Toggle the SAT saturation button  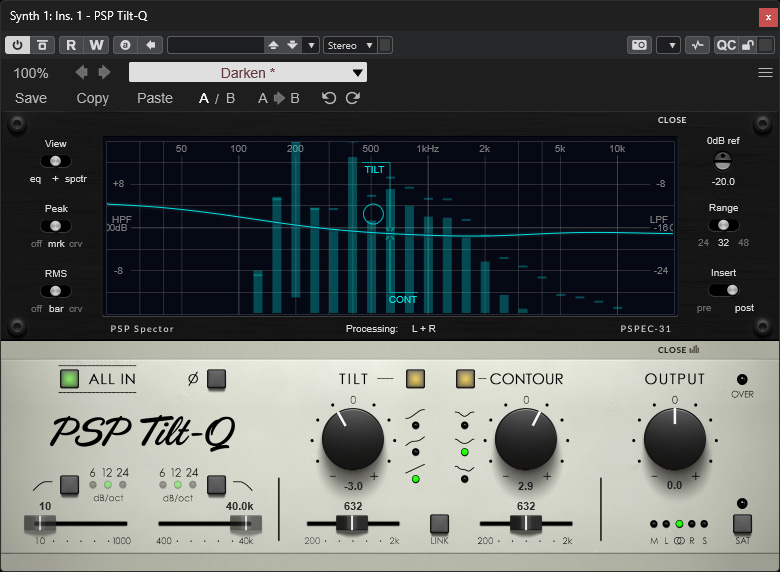coord(742,524)
